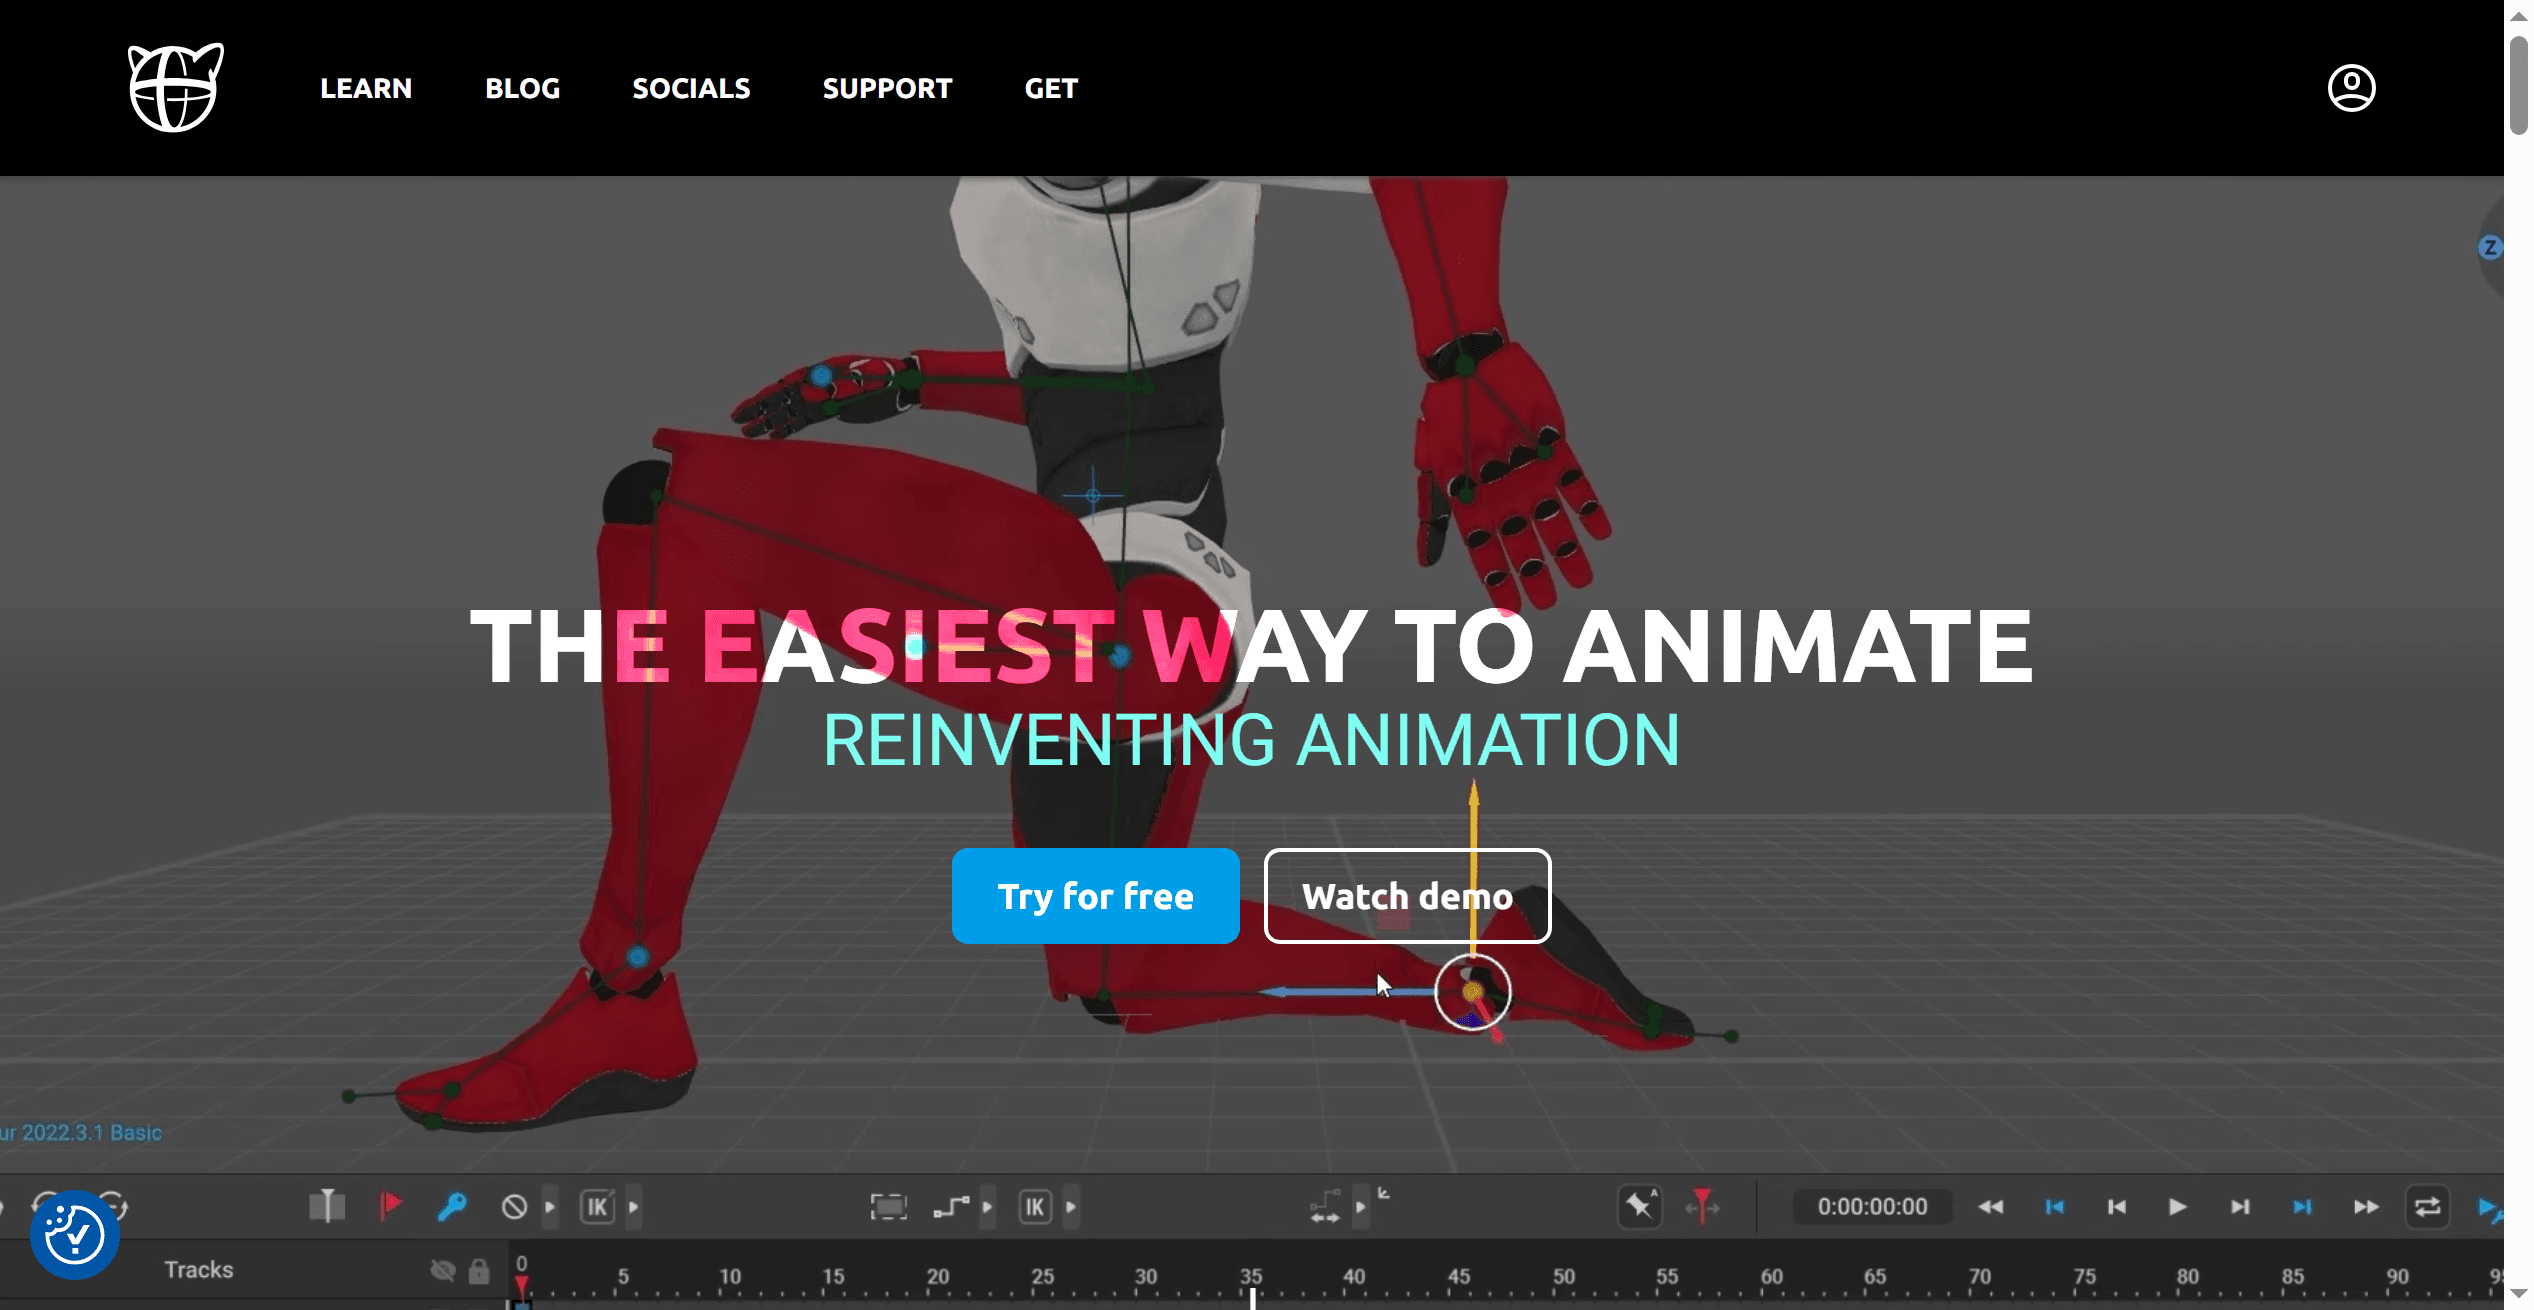Click the red flag marker icon
The width and height of the screenshot is (2534, 1310).
tap(390, 1206)
